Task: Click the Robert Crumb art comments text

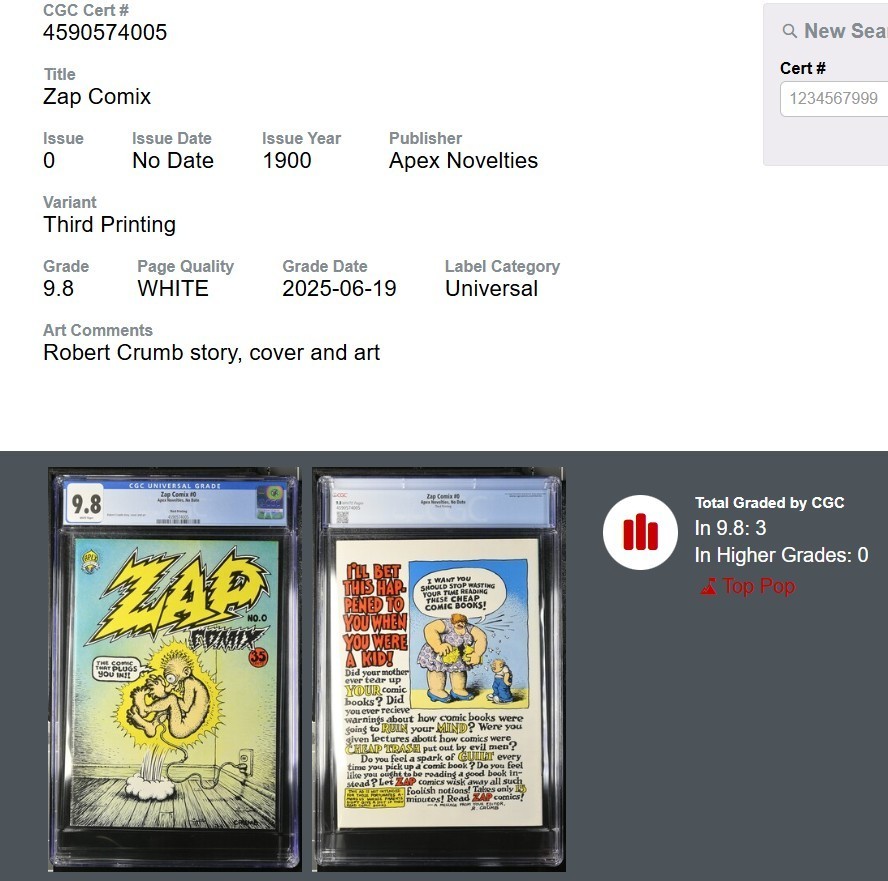Action: [x=211, y=353]
